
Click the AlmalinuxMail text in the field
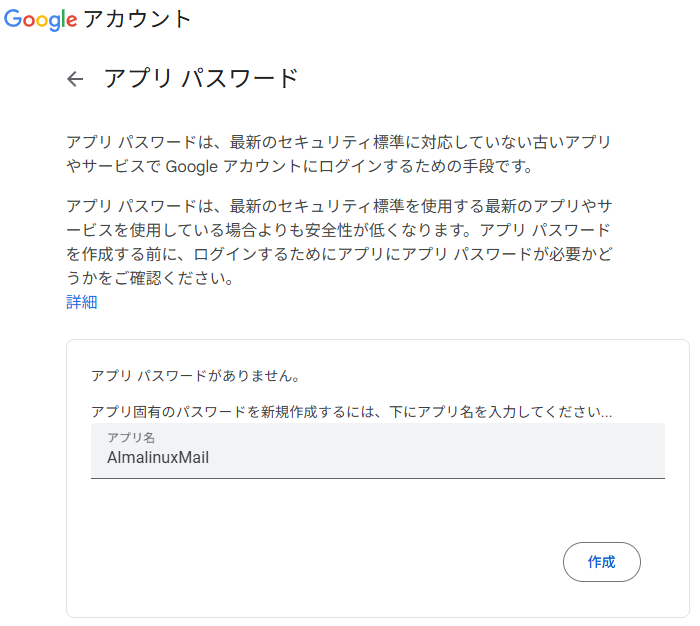[157, 458]
